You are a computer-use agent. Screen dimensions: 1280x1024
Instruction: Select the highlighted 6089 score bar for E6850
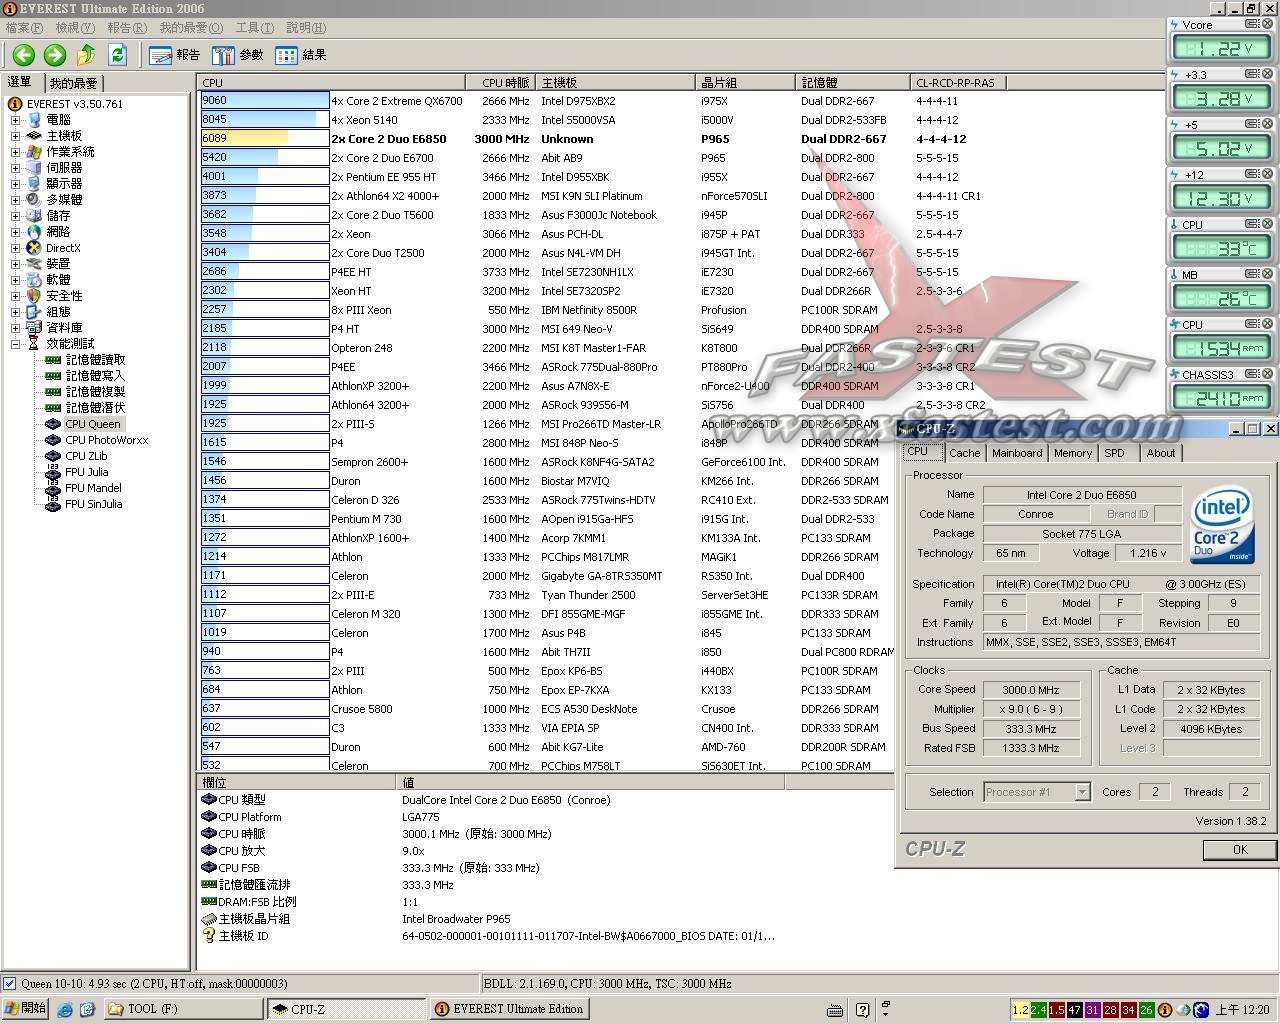click(x=265, y=139)
